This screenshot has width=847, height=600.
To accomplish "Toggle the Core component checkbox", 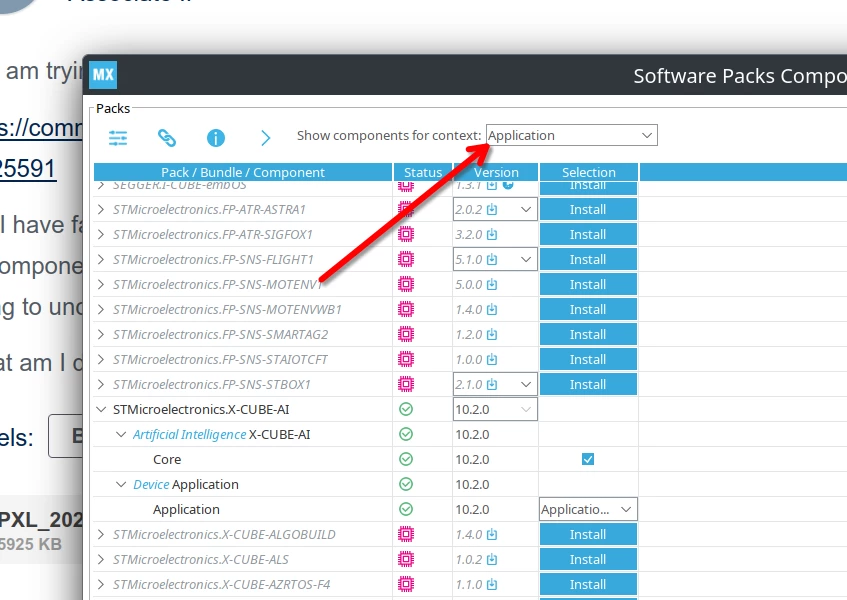I will pos(588,459).
